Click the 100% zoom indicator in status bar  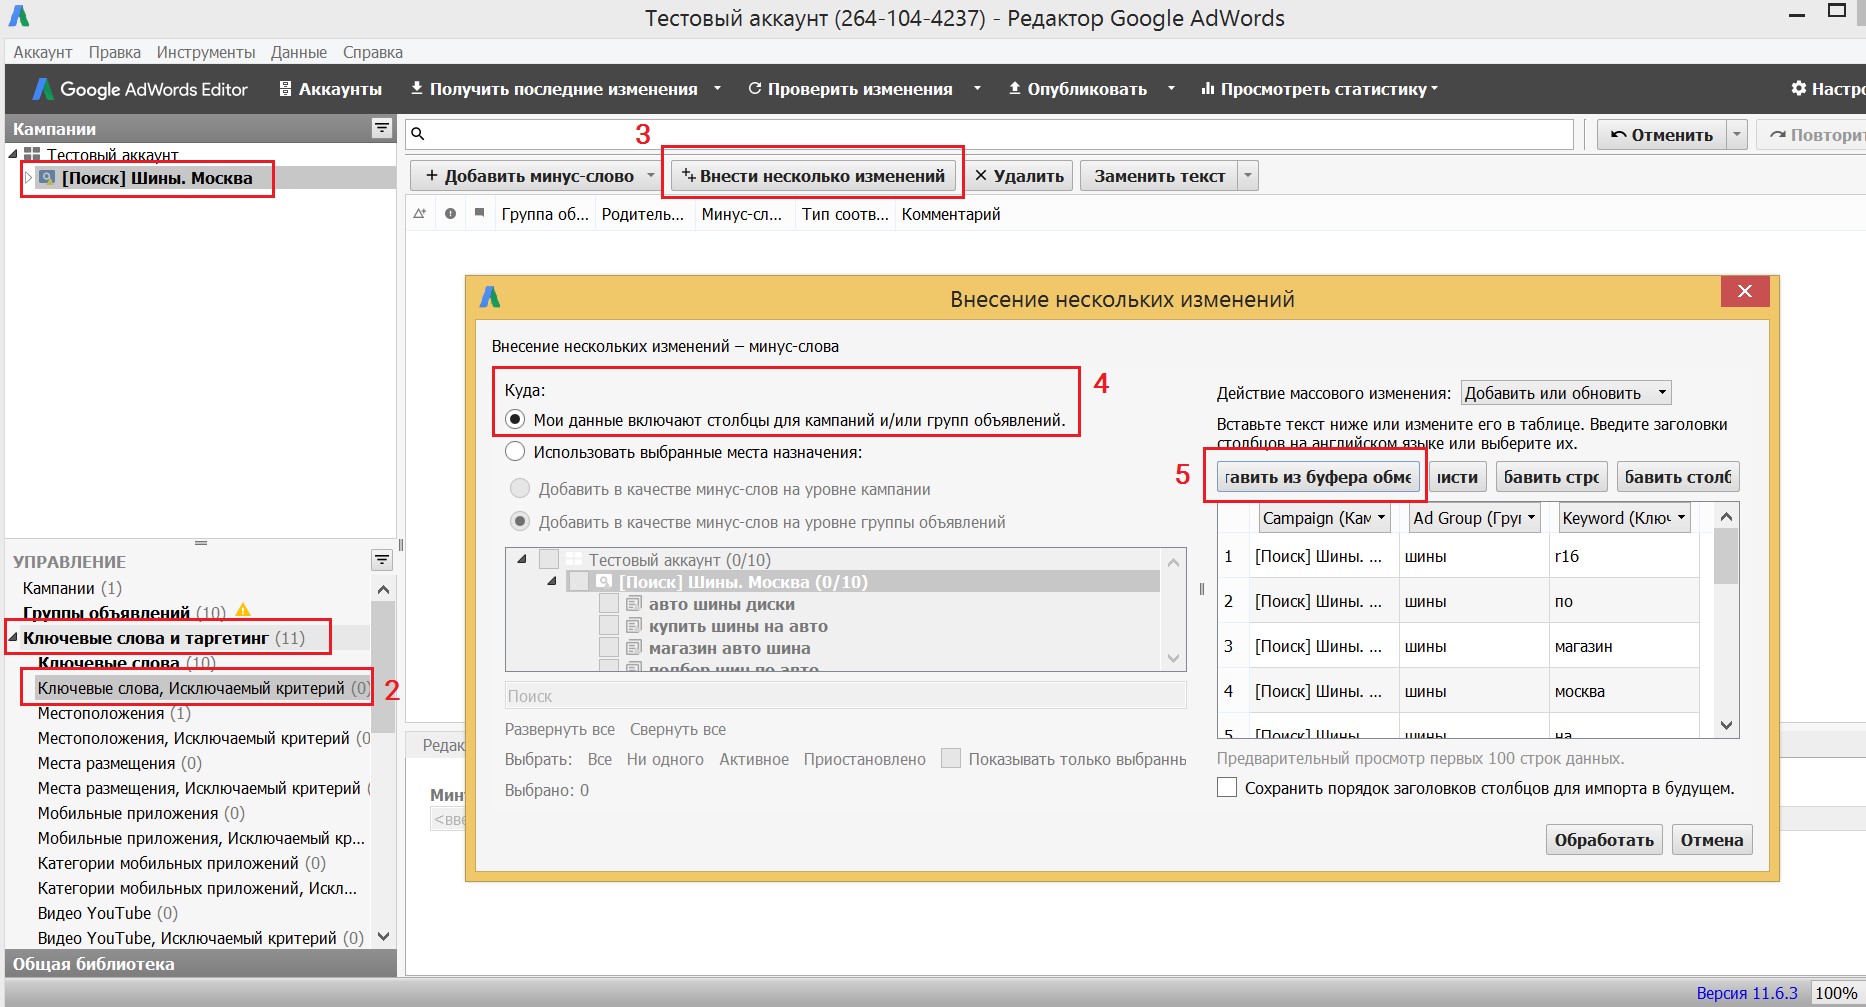click(x=1835, y=993)
